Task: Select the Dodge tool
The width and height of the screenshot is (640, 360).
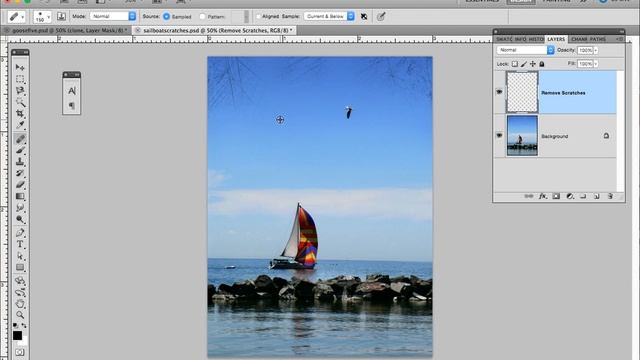Action: [20, 219]
